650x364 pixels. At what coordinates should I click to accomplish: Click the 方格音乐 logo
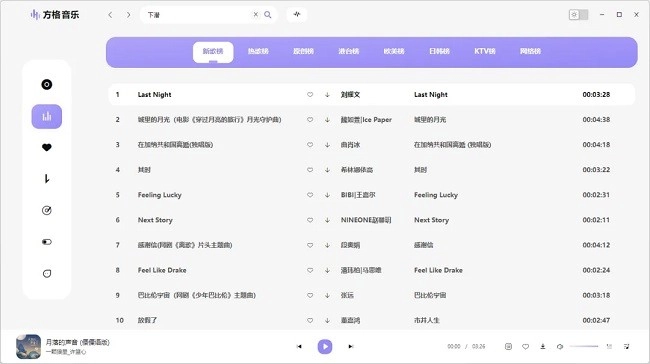tap(55, 15)
